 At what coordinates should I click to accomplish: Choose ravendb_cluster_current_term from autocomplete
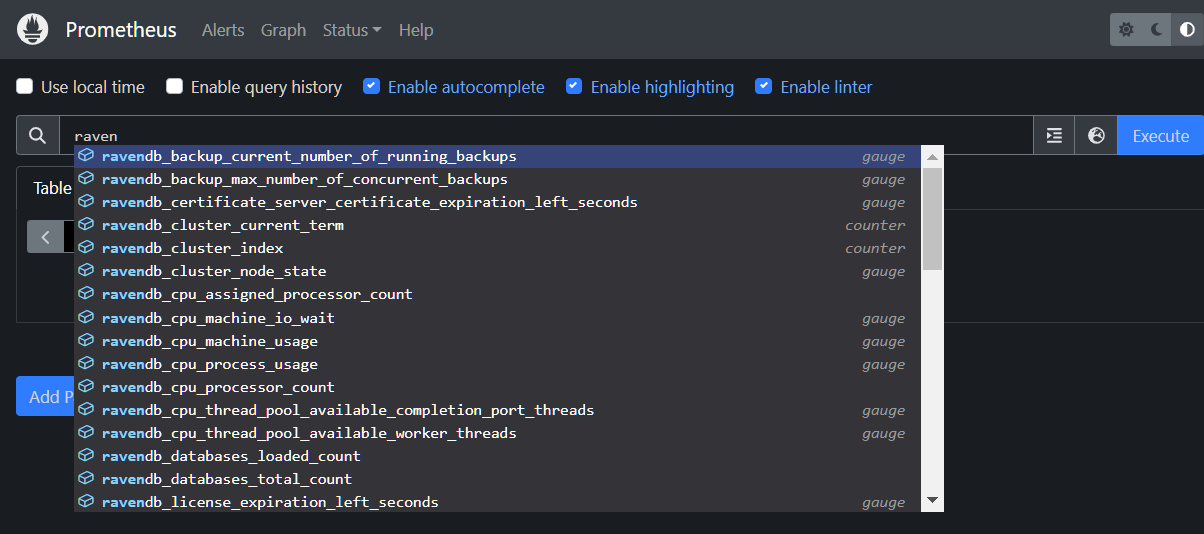[498, 225]
